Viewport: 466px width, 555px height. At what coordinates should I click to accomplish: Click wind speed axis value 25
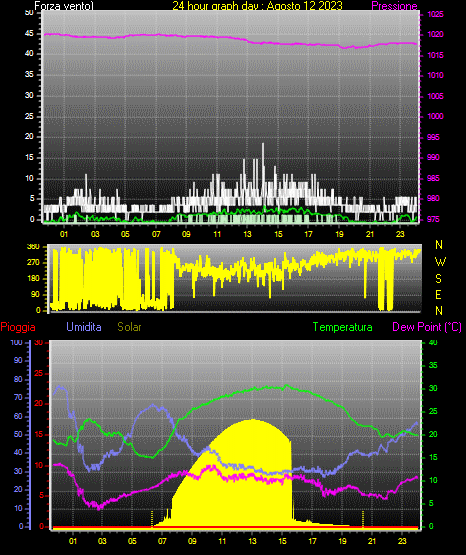pos(29,116)
